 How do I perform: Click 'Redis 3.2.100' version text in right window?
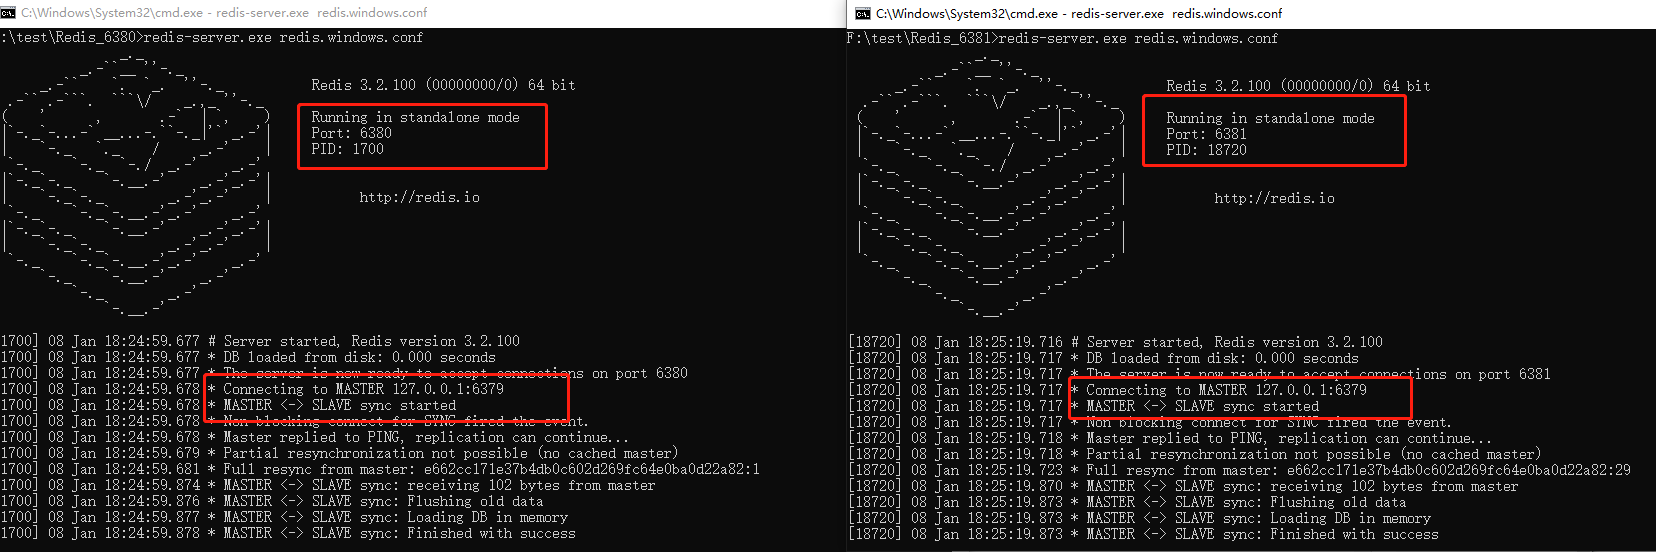coord(1298,87)
